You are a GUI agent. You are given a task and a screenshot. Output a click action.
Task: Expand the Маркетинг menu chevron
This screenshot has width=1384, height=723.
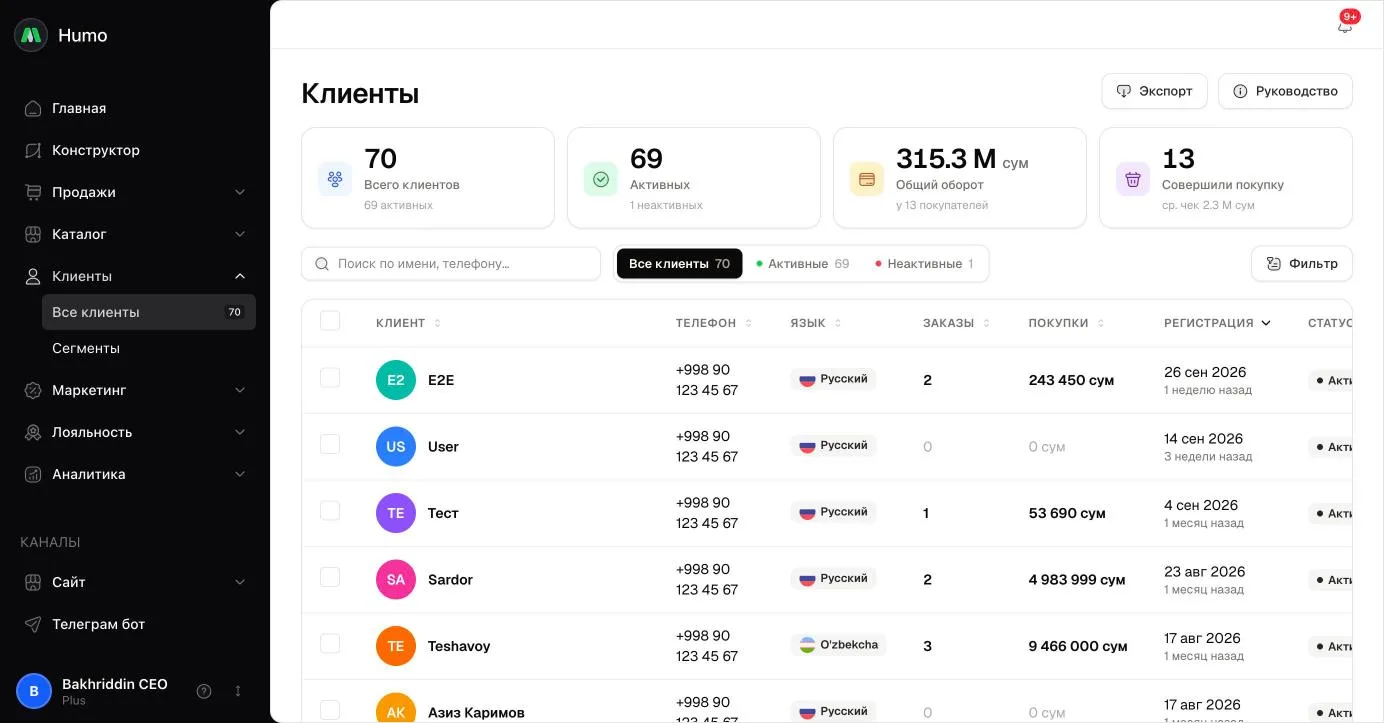pyautogui.click(x=240, y=390)
